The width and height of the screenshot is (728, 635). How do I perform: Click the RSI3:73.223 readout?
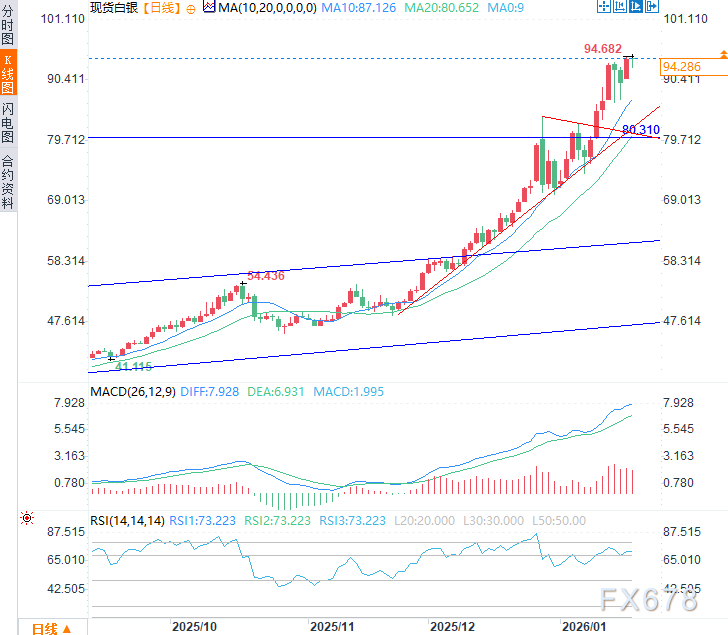coord(352,521)
